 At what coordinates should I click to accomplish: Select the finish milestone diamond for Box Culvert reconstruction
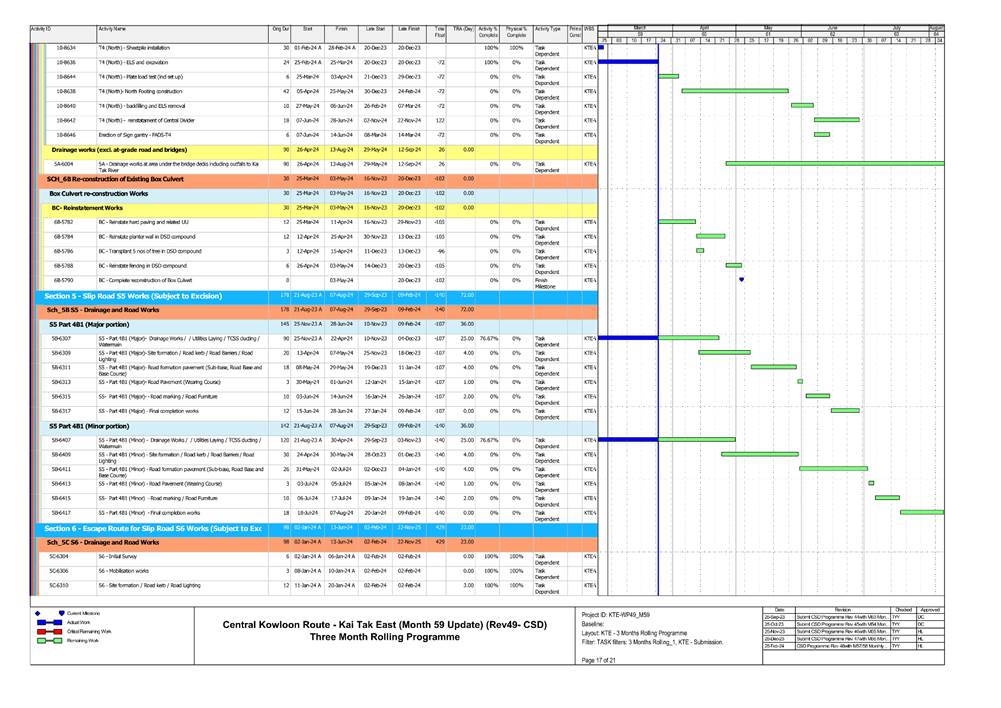click(741, 279)
